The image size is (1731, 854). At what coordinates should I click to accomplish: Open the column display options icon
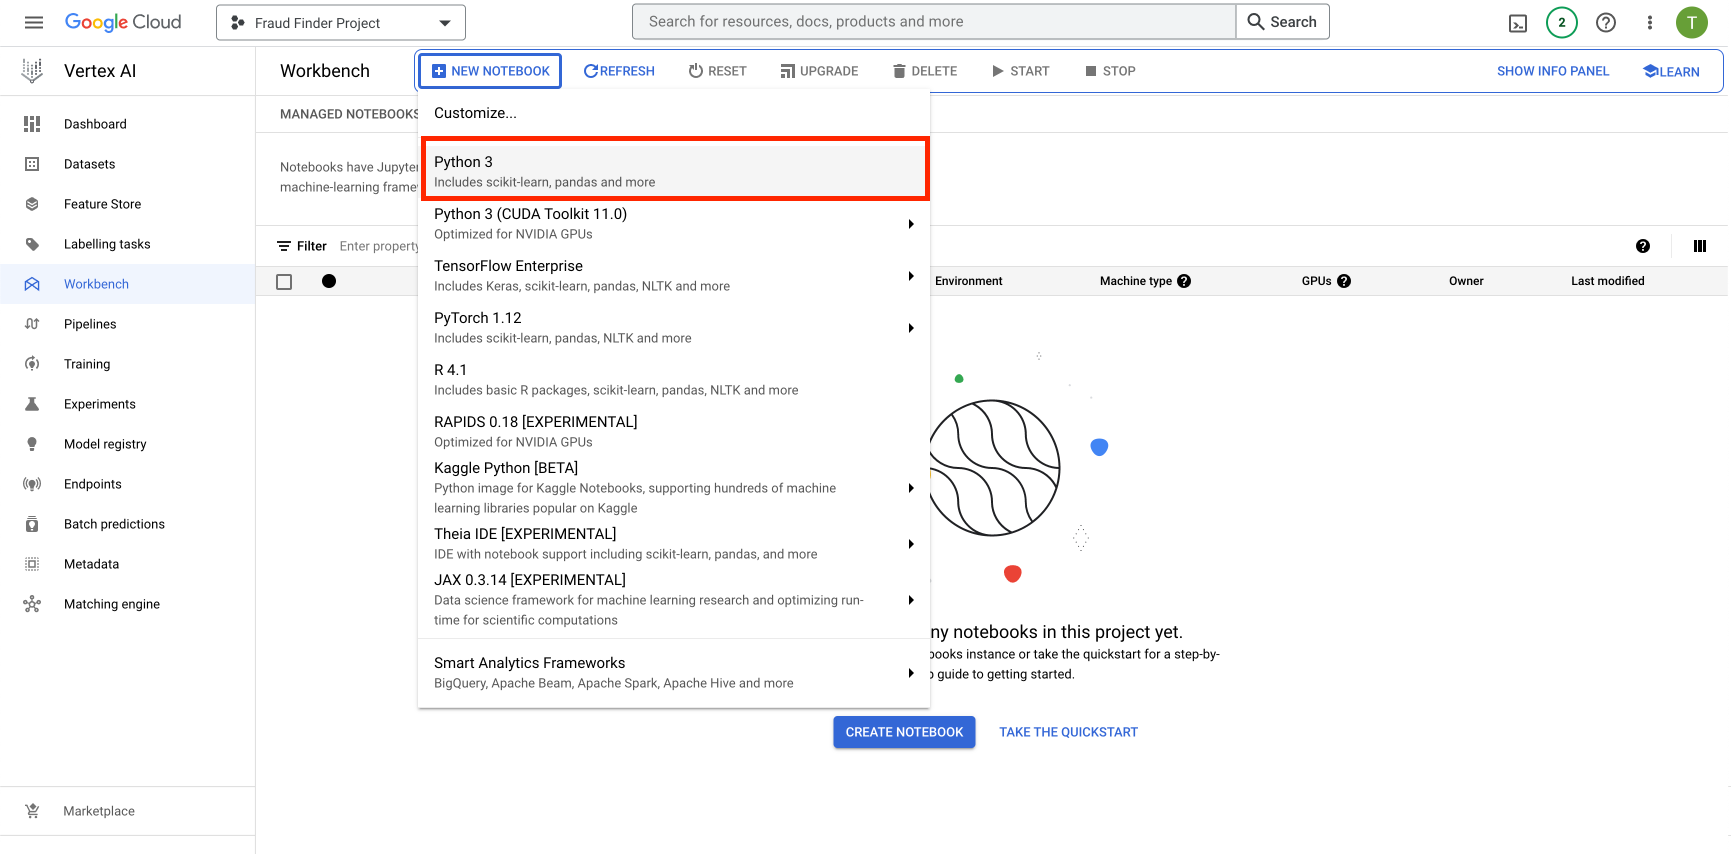(x=1699, y=246)
